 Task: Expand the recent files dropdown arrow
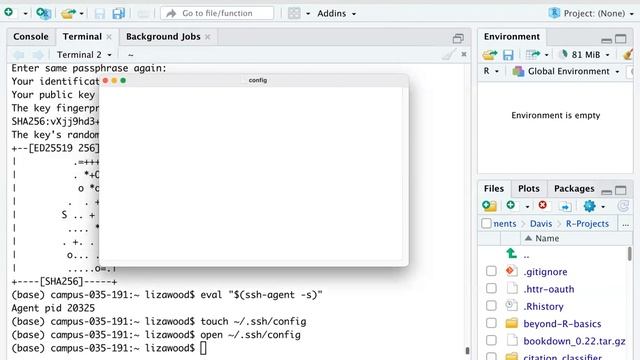(x=82, y=13)
